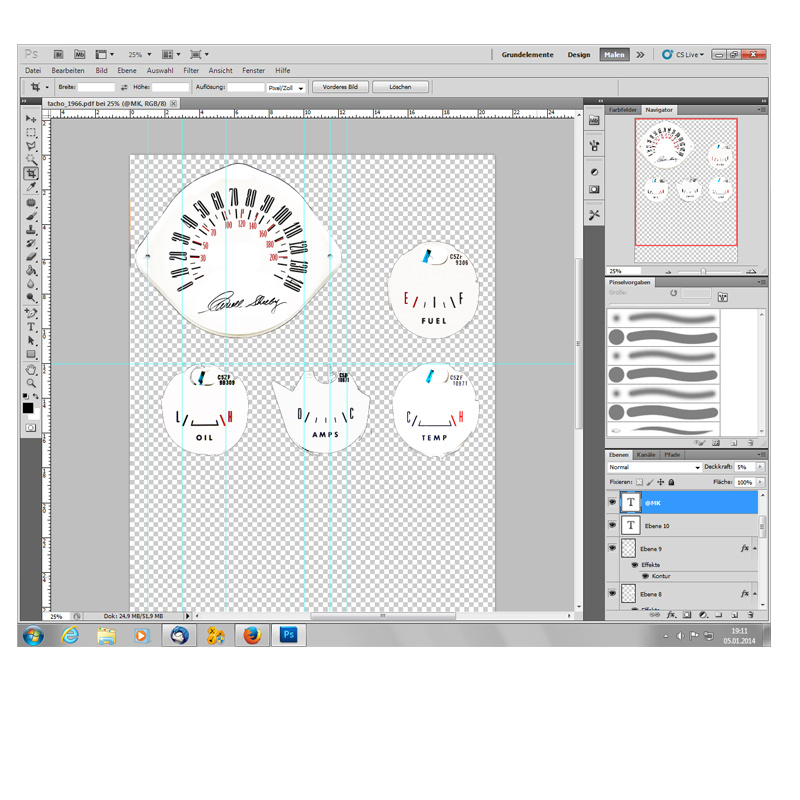
Task: Toggle visibility of Ebene 10 layer
Action: point(612,525)
